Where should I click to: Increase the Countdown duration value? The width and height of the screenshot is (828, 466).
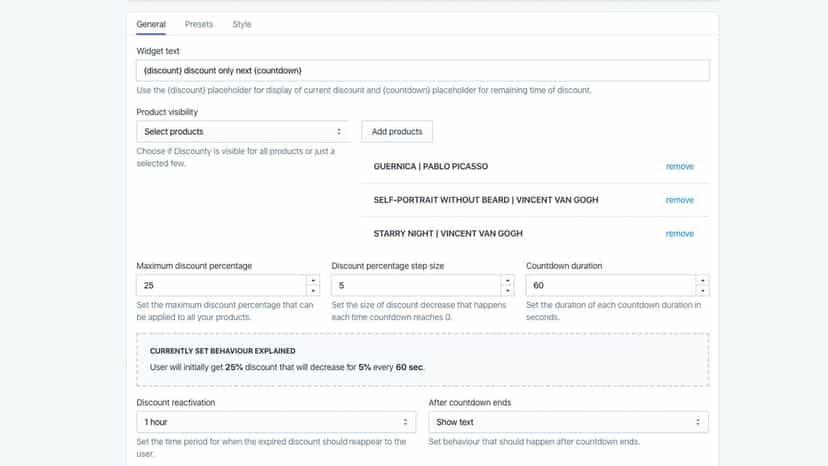click(702, 281)
